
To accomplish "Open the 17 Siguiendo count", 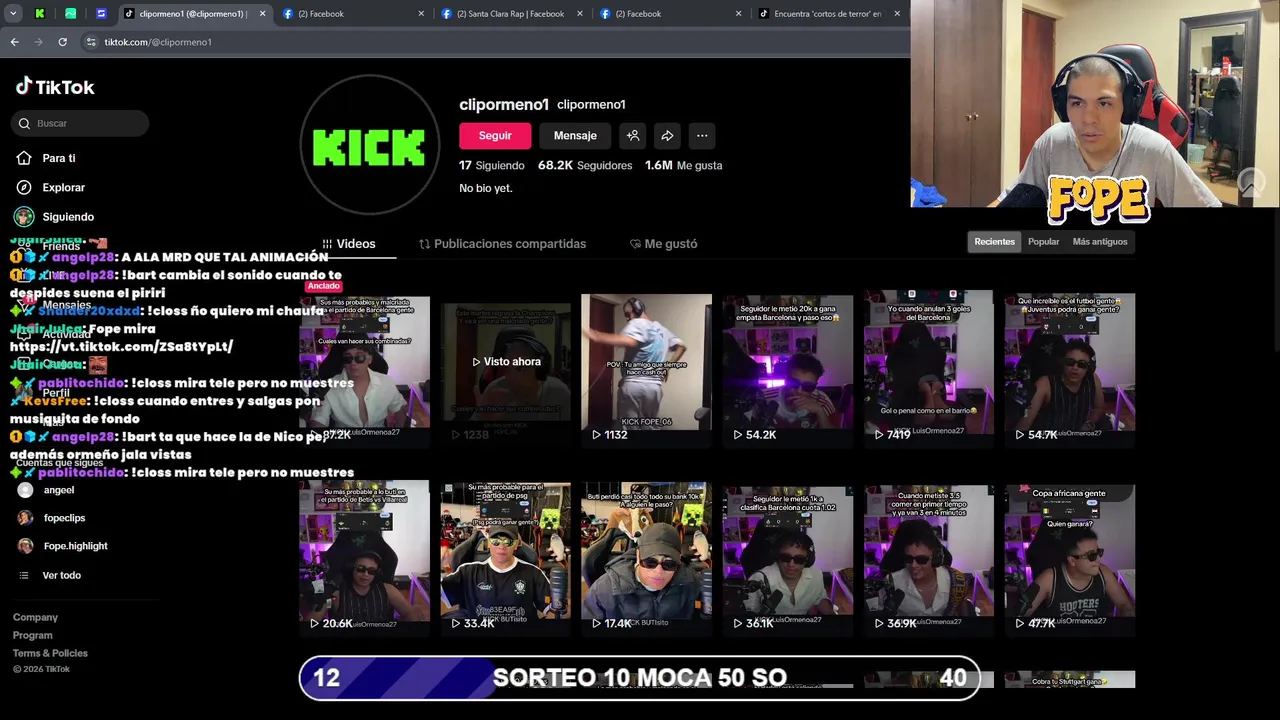I will tap(492, 166).
